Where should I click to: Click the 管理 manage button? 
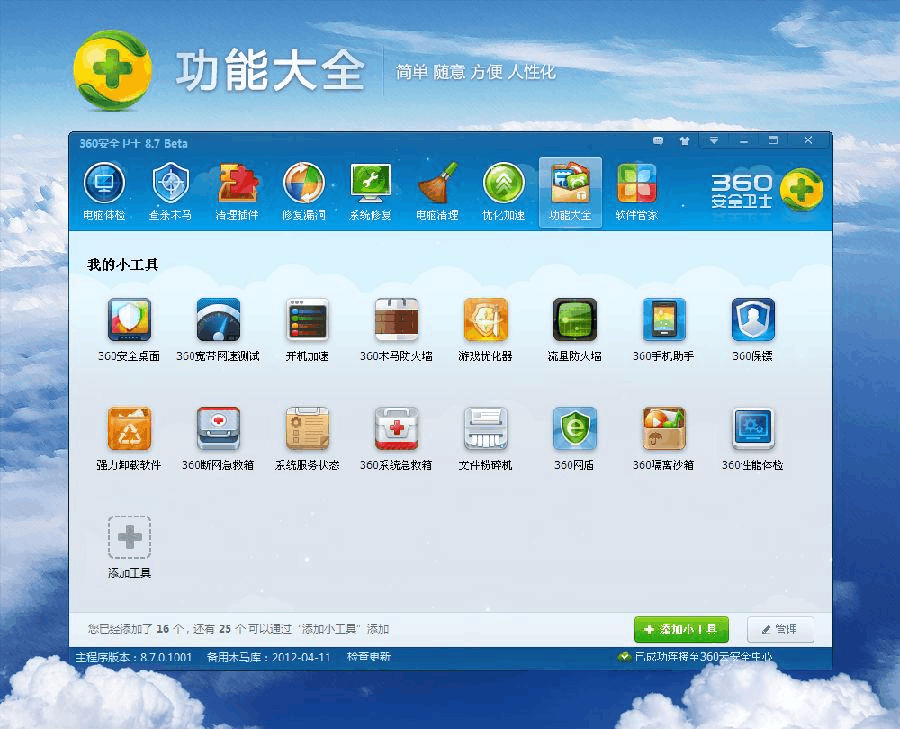pyautogui.click(x=781, y=630)
